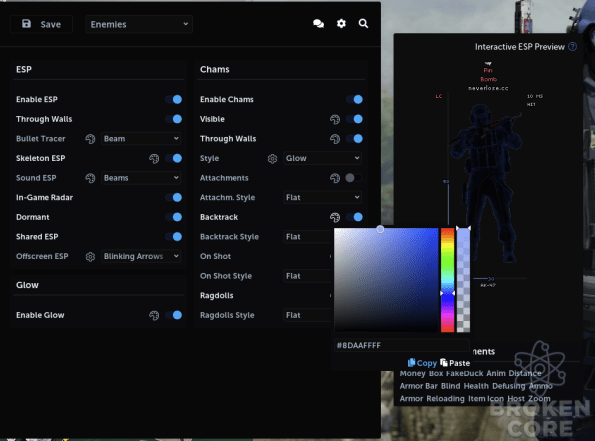
Task: Open Skeleton ESP color palette icon
Action: click(154, 159)
